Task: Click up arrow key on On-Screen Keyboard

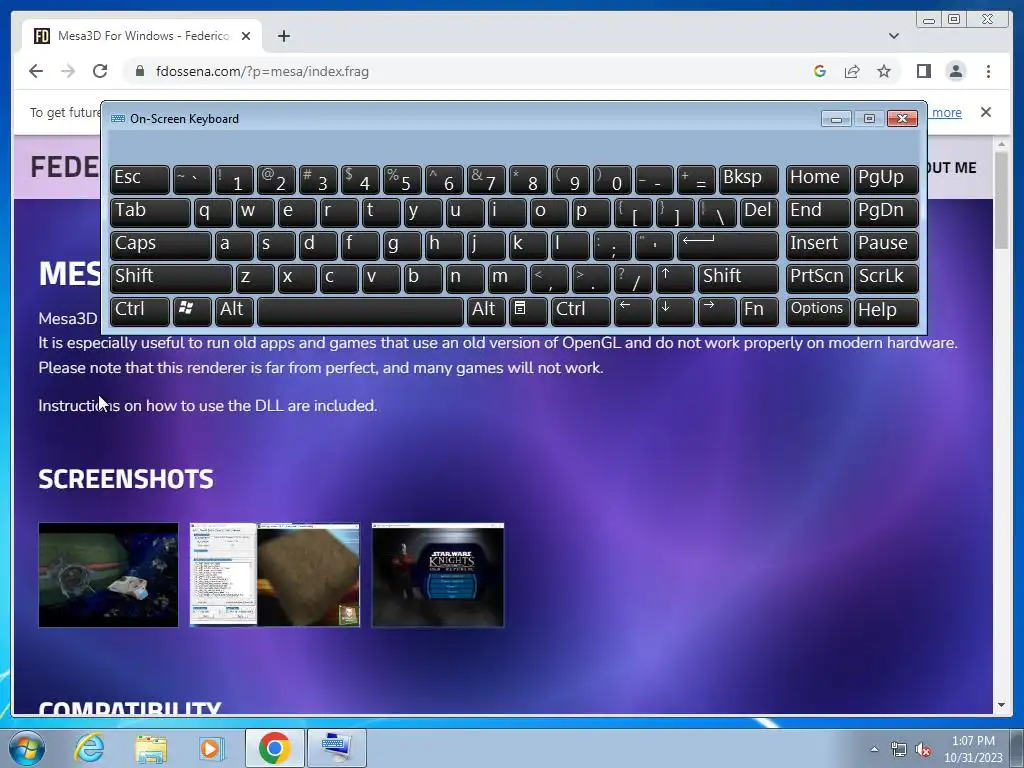Action: pyautogui.click(x=675, y=277)
